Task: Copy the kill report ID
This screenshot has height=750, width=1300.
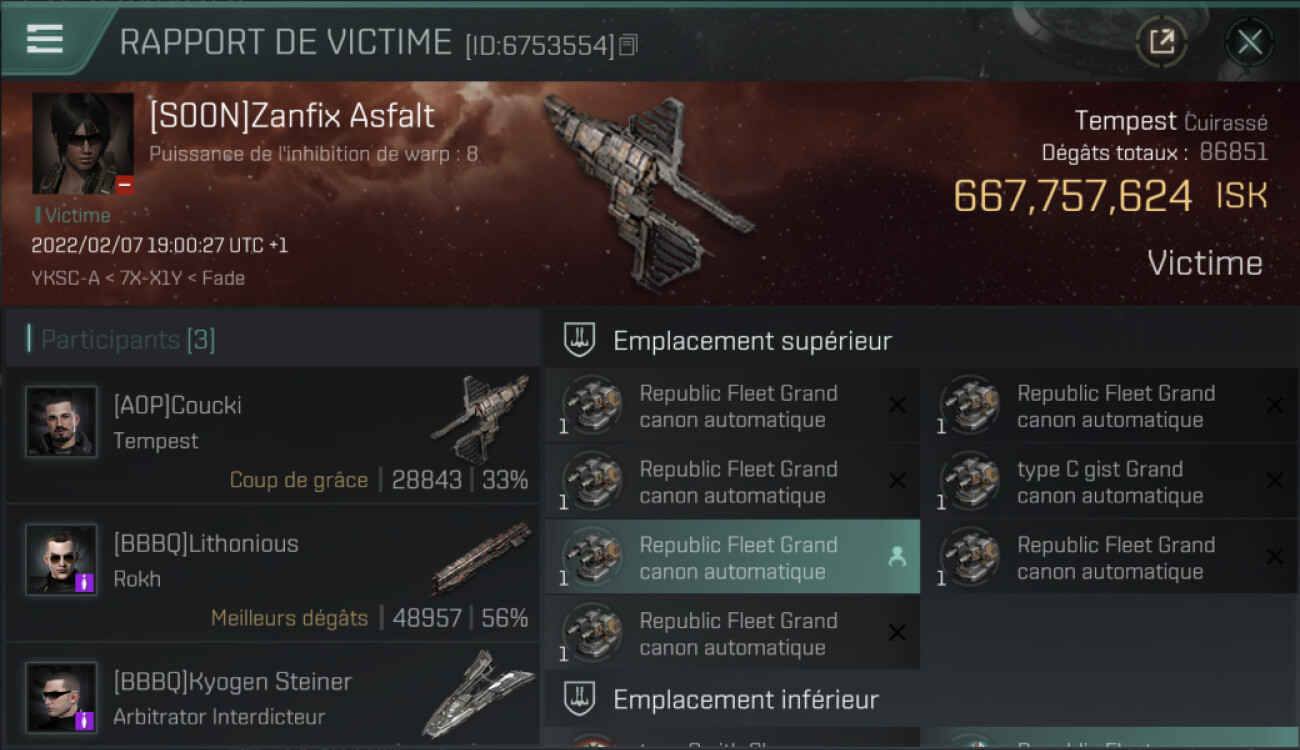Action: pyautogui.click(x=628, y=45)
